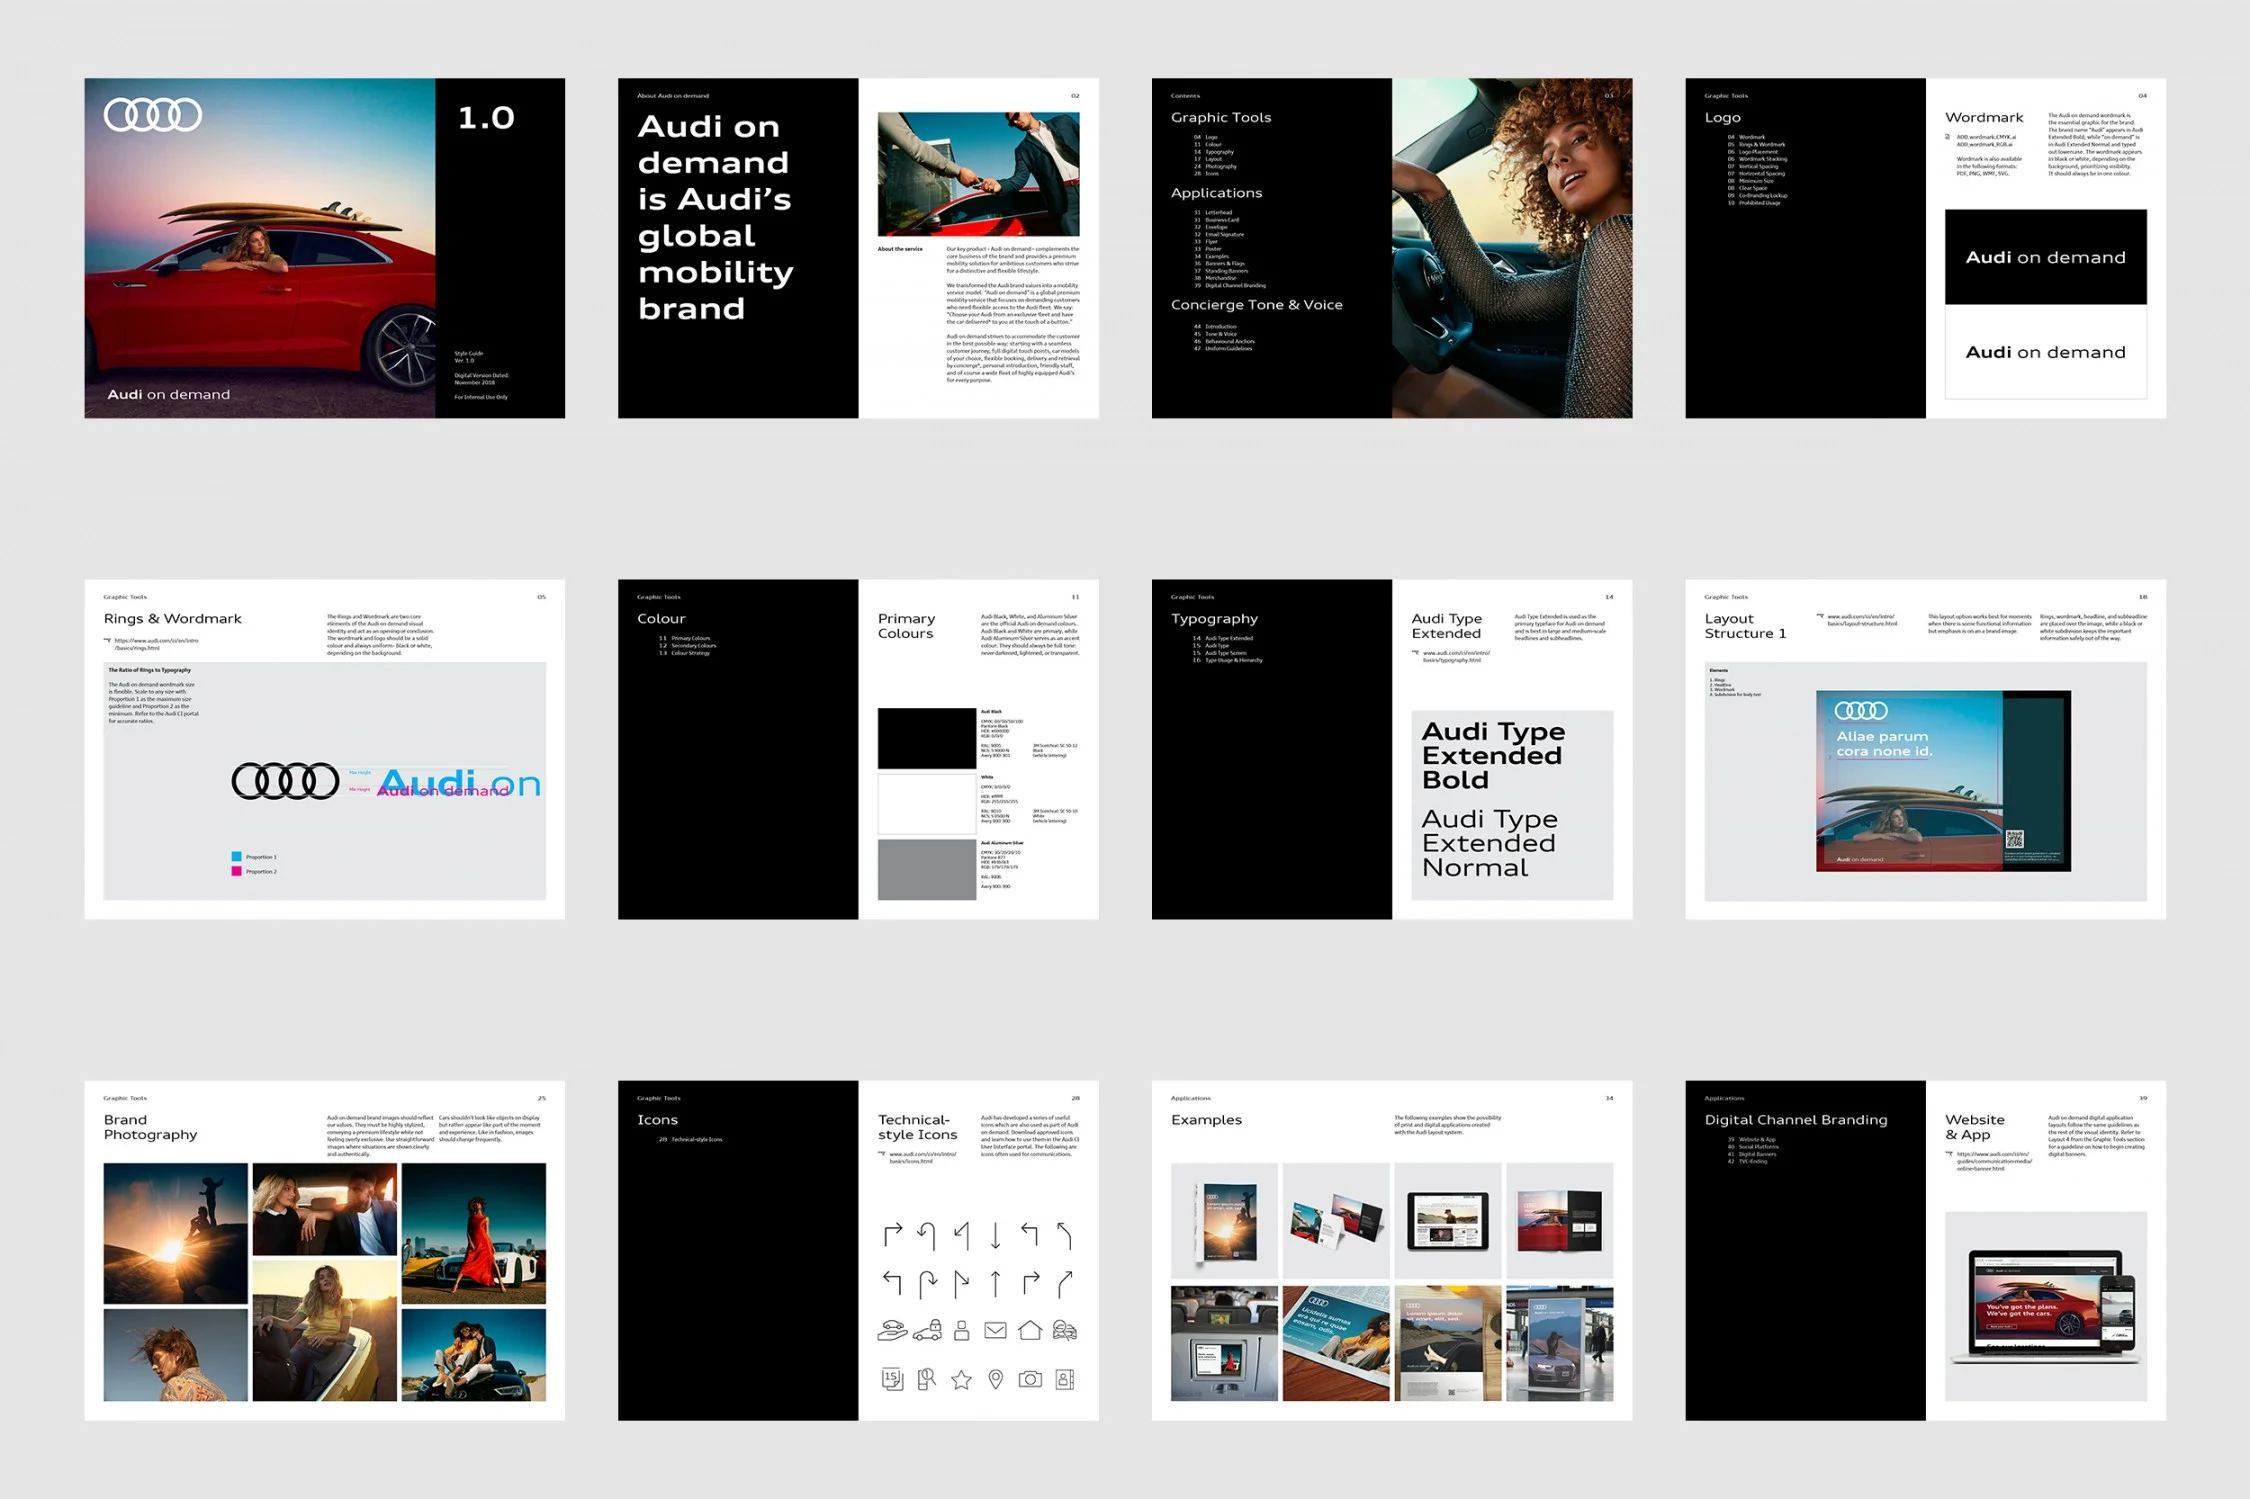Click the curly-haired driver photo on Contents spread

(x=1511, y=248)
